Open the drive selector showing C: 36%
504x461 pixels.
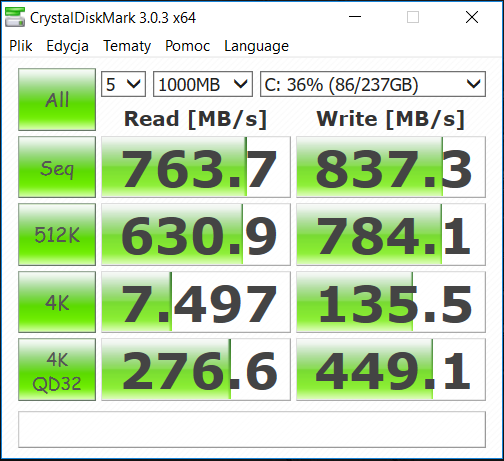pyautogui.click(x=373, y=84)
